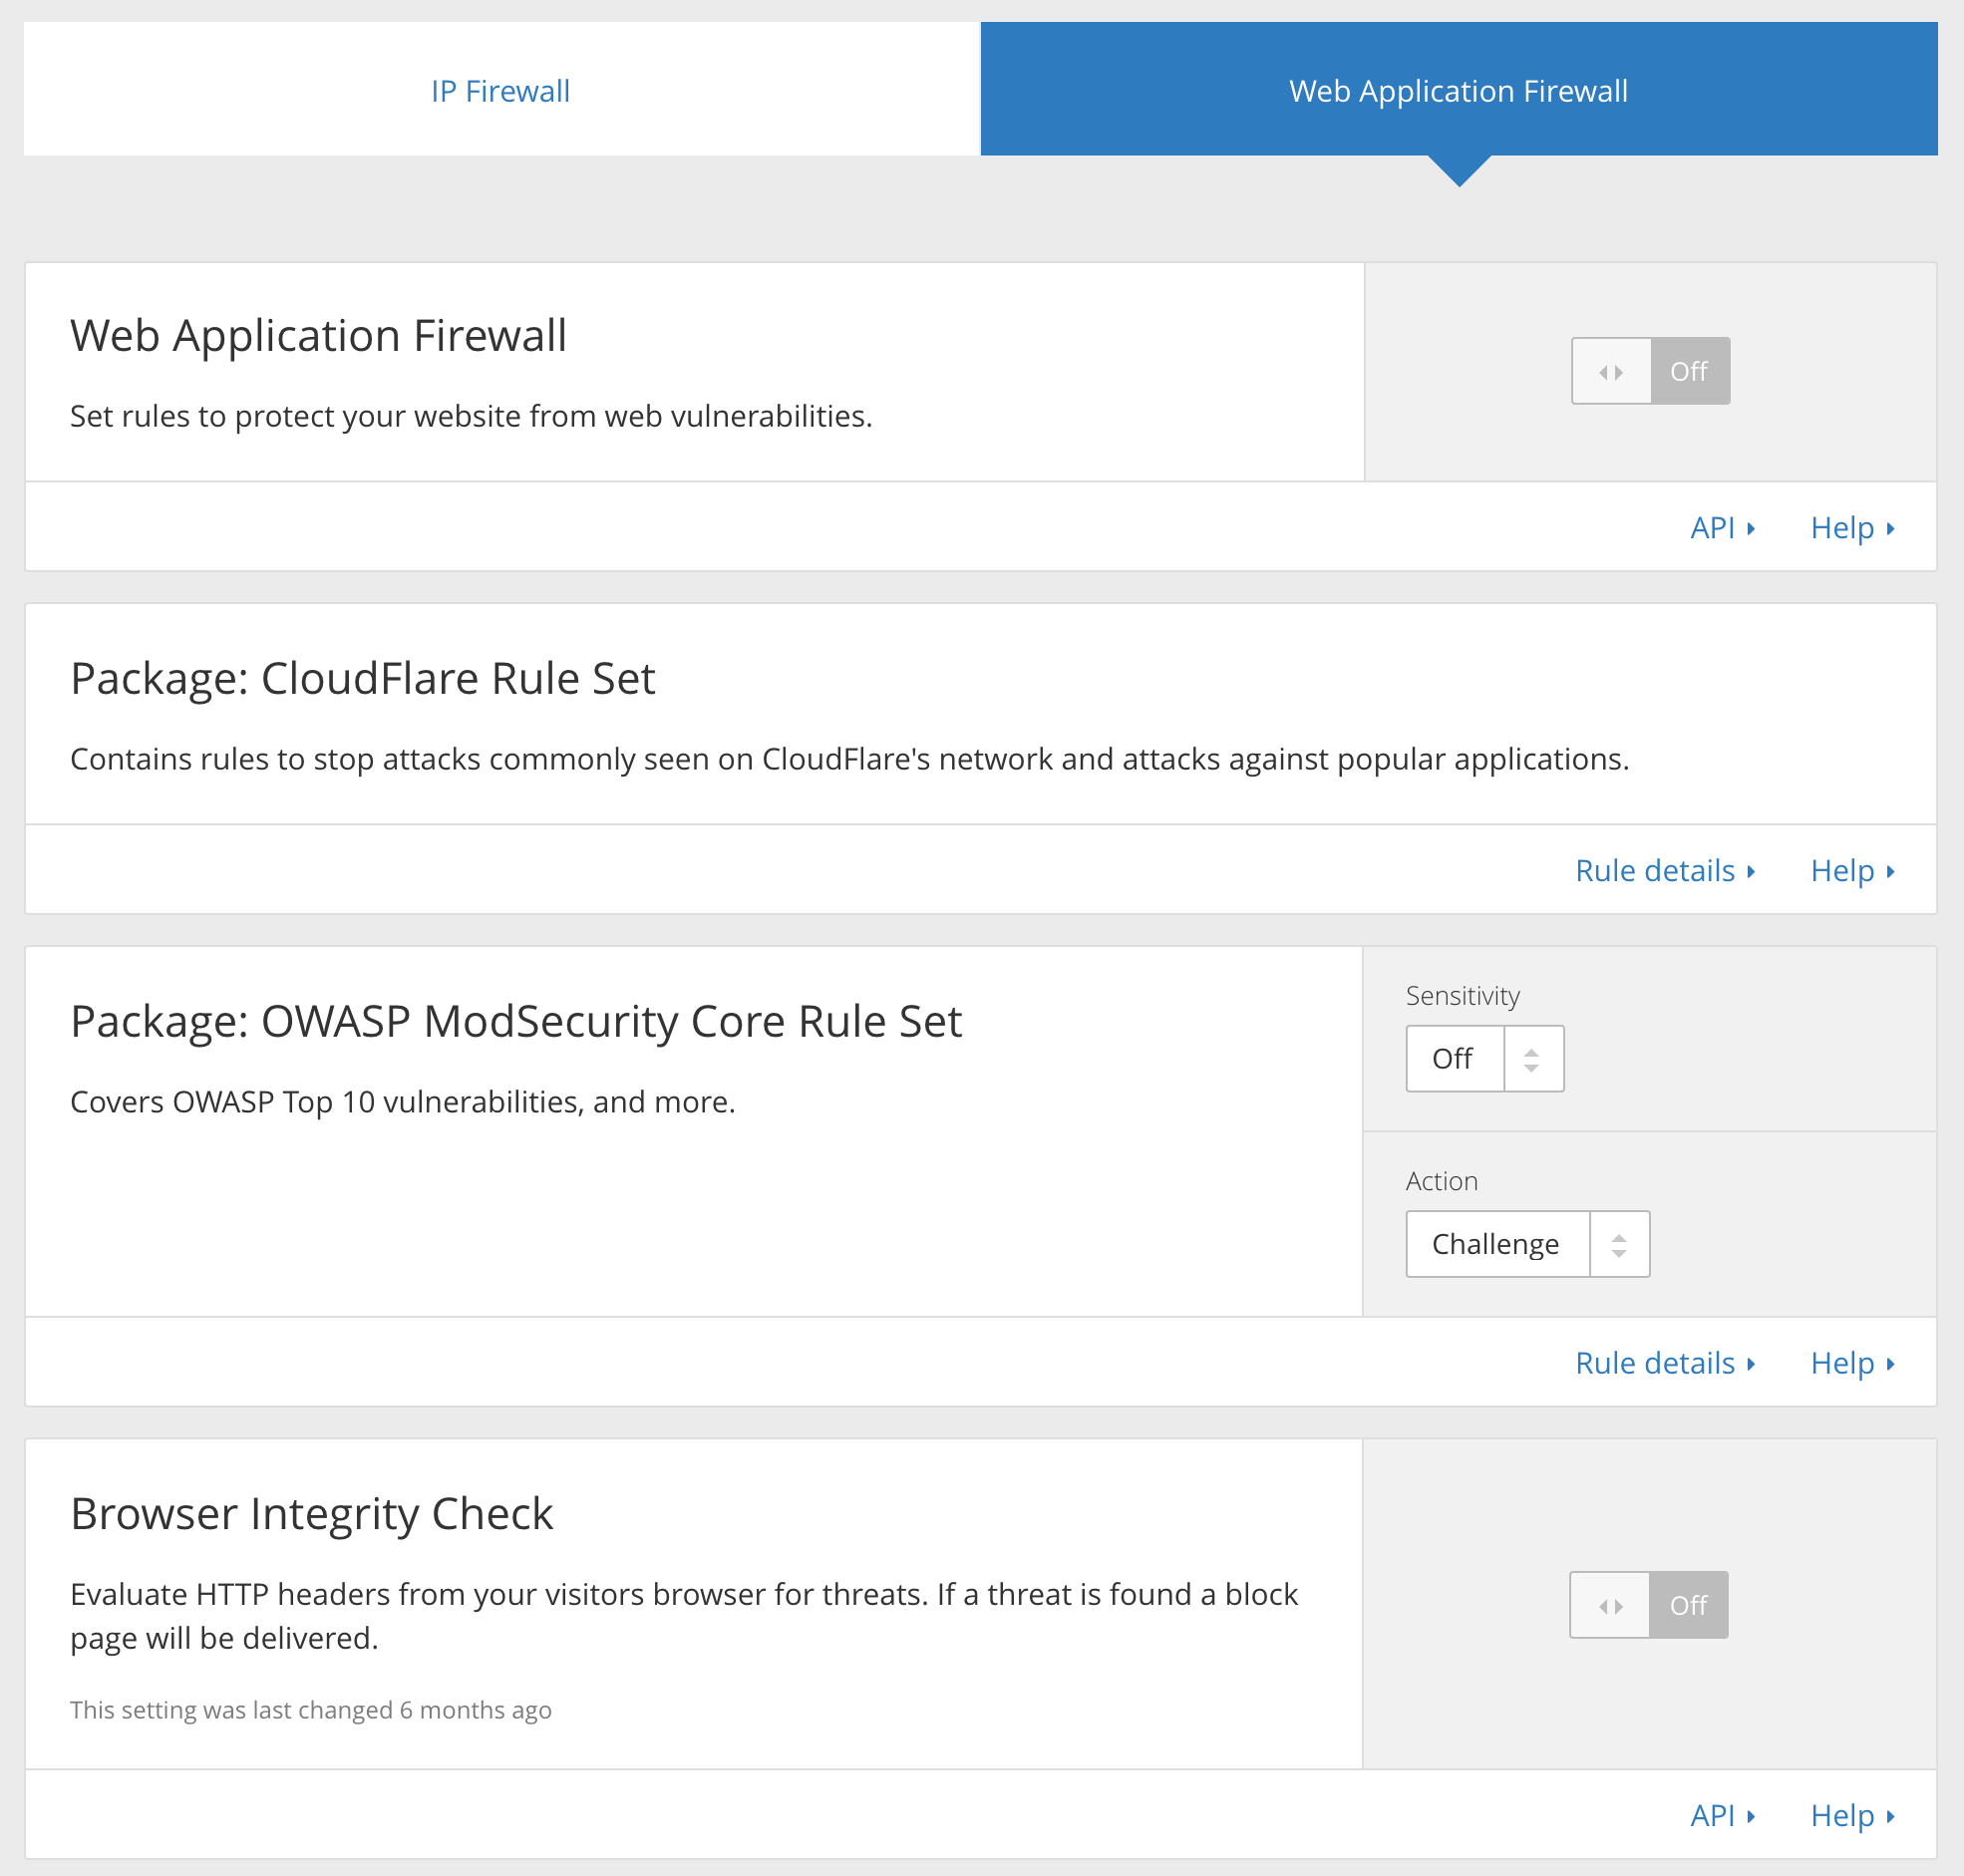Screen dimensions: 1964x1876
Task: Click the OWASP Action stepper up arrow
Action: (1618, 1234)
